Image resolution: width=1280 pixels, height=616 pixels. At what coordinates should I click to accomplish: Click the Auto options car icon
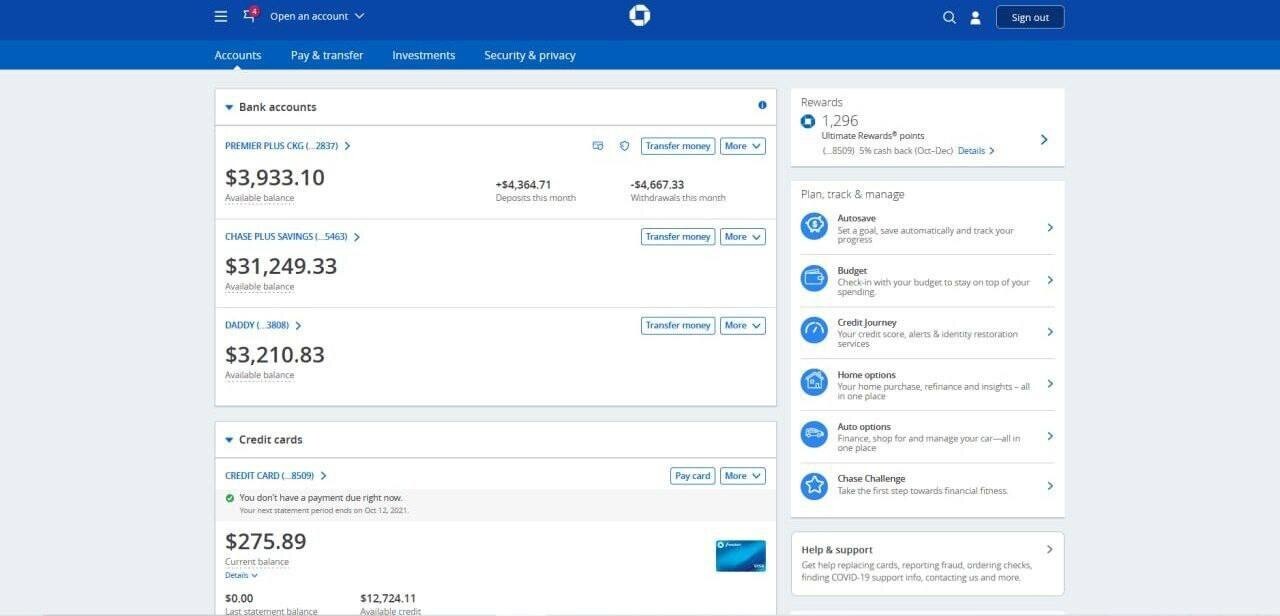tap(814, 434)
